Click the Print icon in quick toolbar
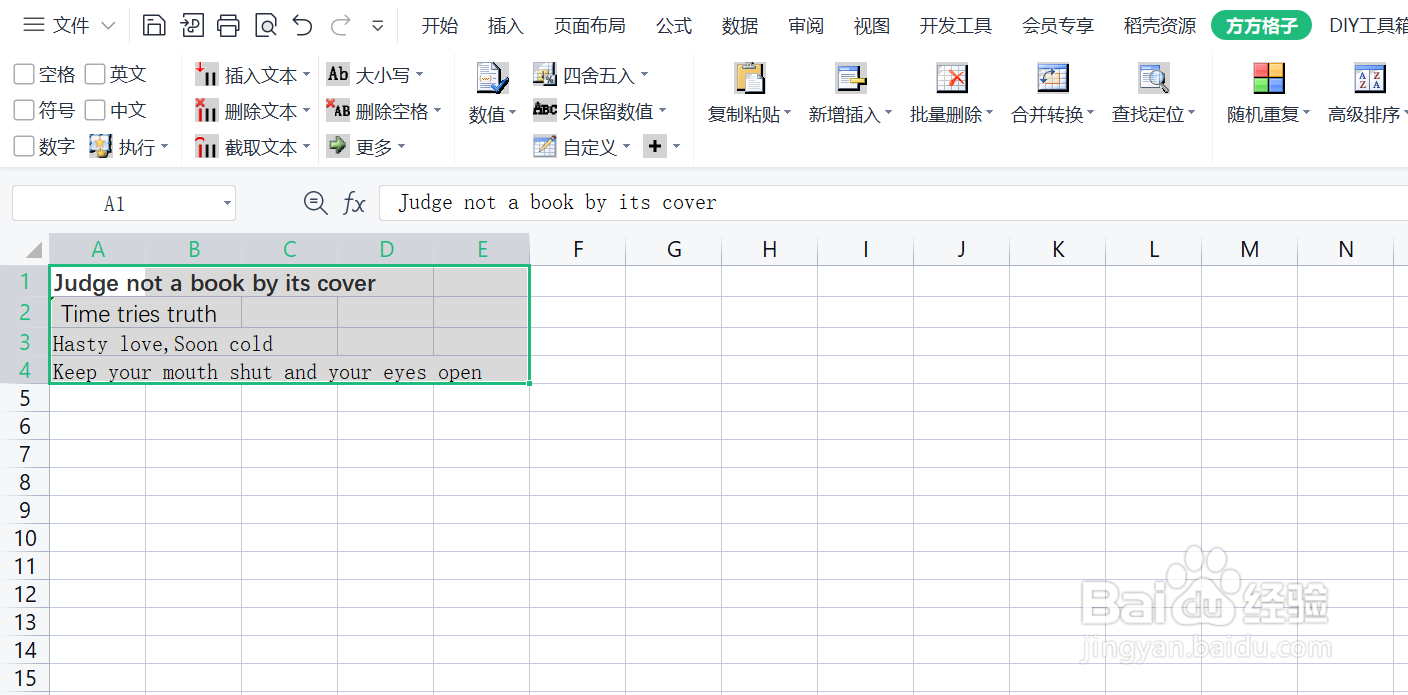The image size is (1408, 695). click(228, 26)
